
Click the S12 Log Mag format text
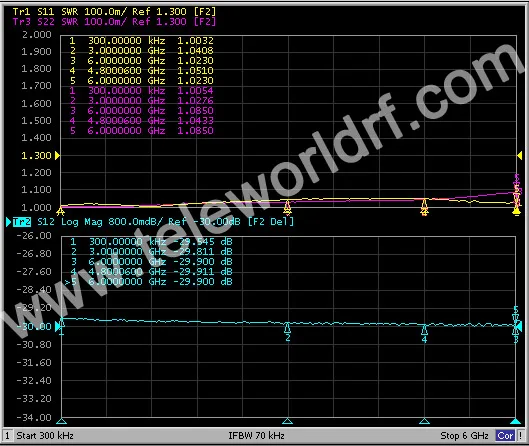pyautogui.click(x=70, y=222)
